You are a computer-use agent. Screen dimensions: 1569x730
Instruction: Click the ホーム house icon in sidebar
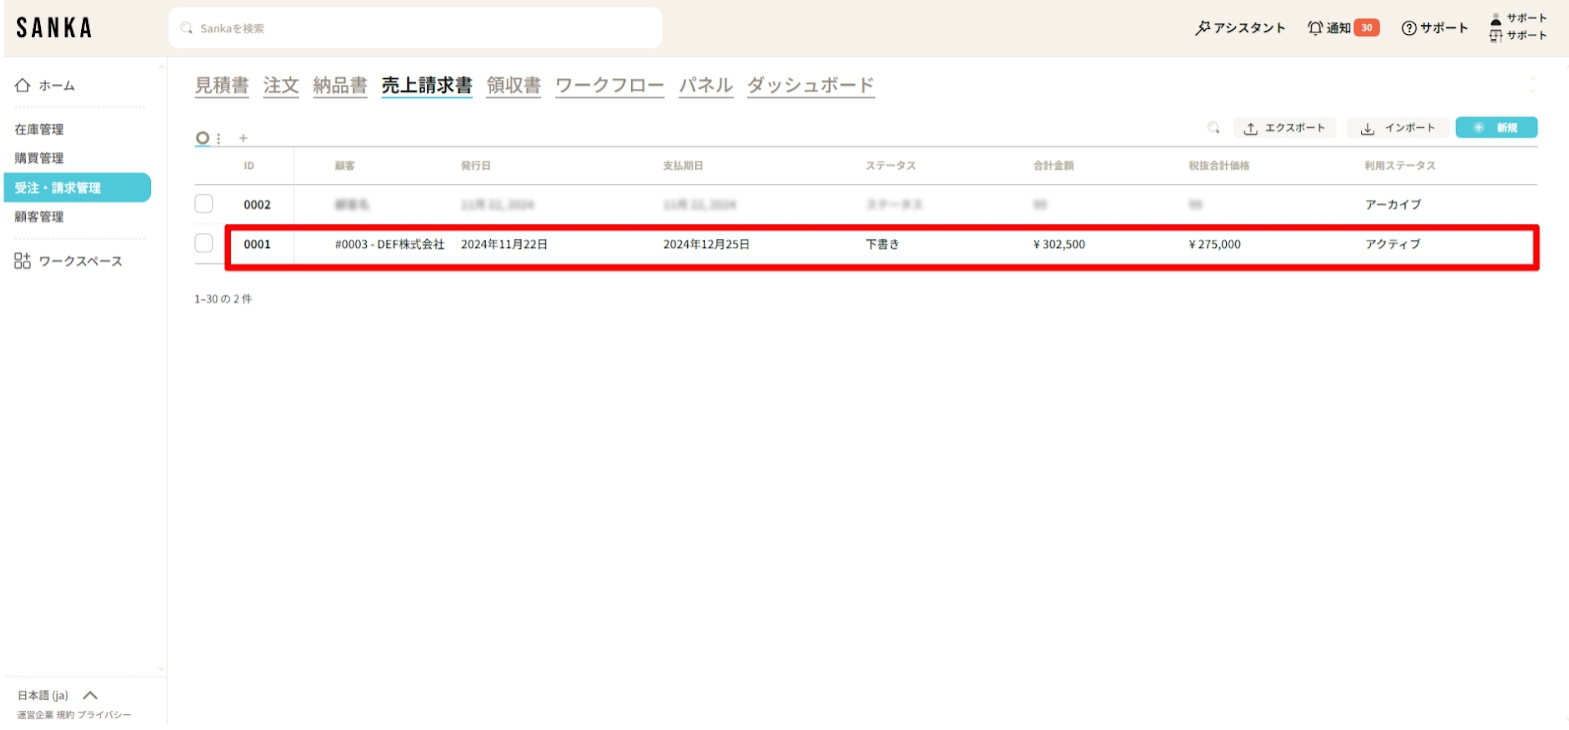tap(22, 86)
